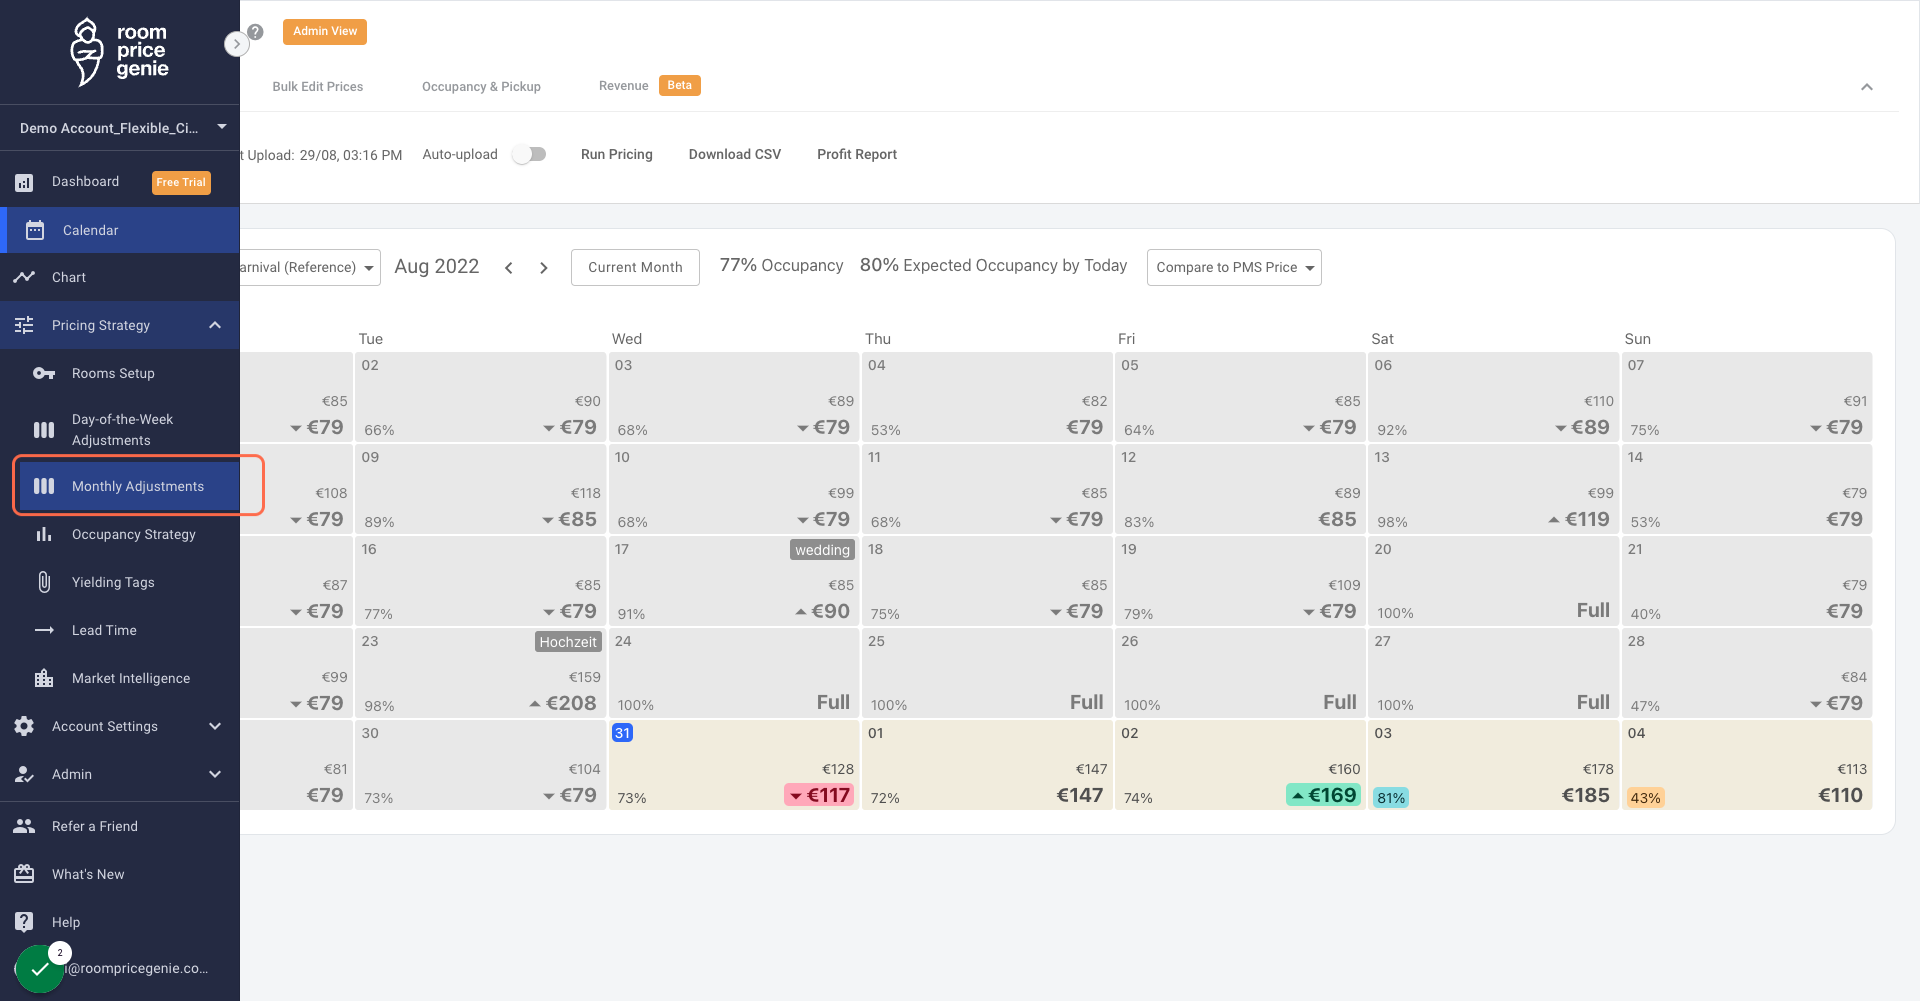1920x1001 pixels.
Task: Click the Yielding Tags paperclip icon
Action: [x=44, y=582]
